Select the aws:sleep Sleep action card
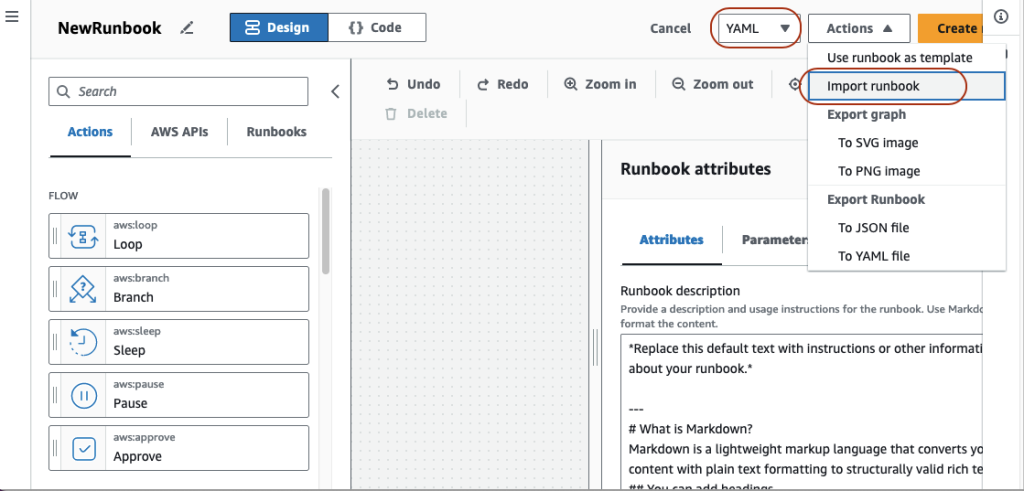The image size is (1024, 491). pyautogui.click(x=178, y=341)
